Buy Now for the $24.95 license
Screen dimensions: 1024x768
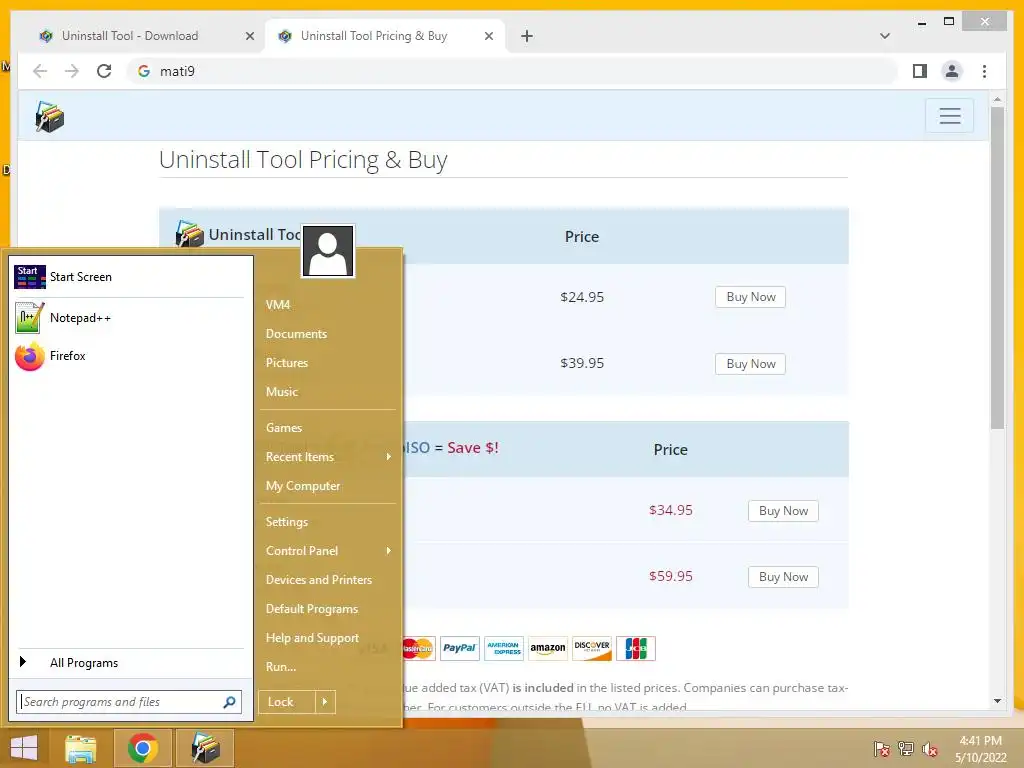[750, 297]
